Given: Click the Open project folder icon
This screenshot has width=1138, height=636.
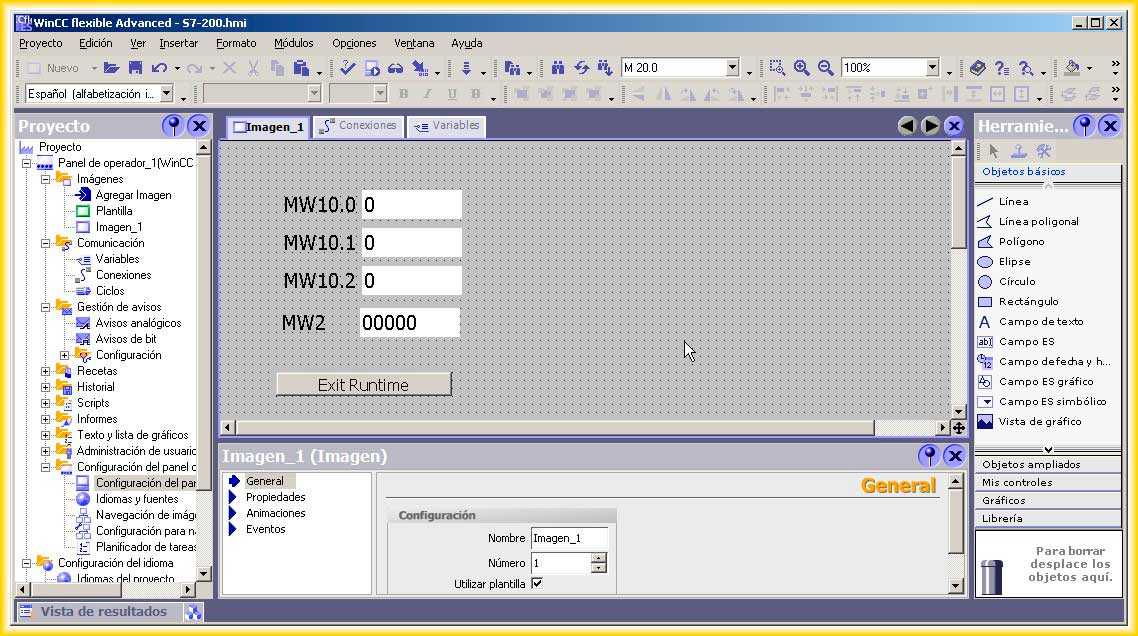Looking at the screenshot, I should pyautogui.click(x=111, y=68).
